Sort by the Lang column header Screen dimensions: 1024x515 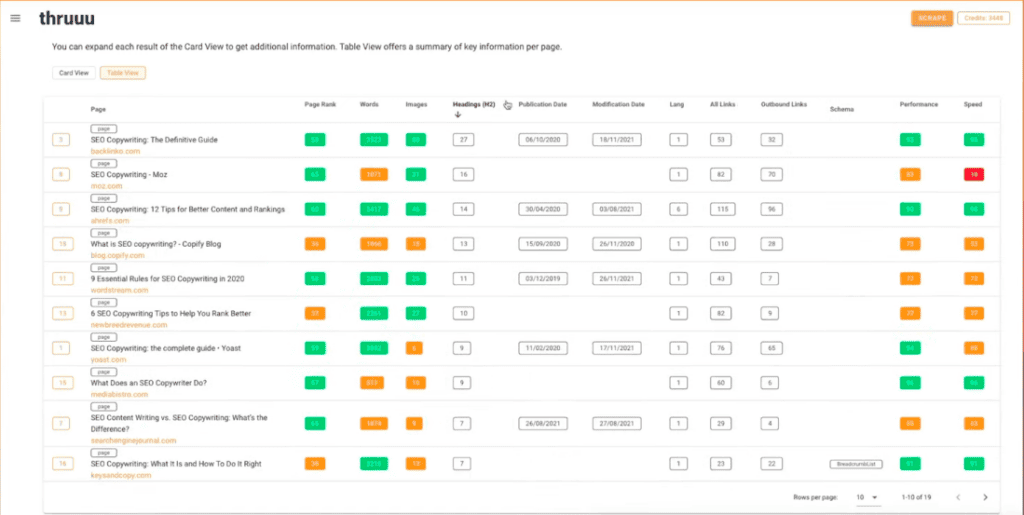tap(677, 104)
